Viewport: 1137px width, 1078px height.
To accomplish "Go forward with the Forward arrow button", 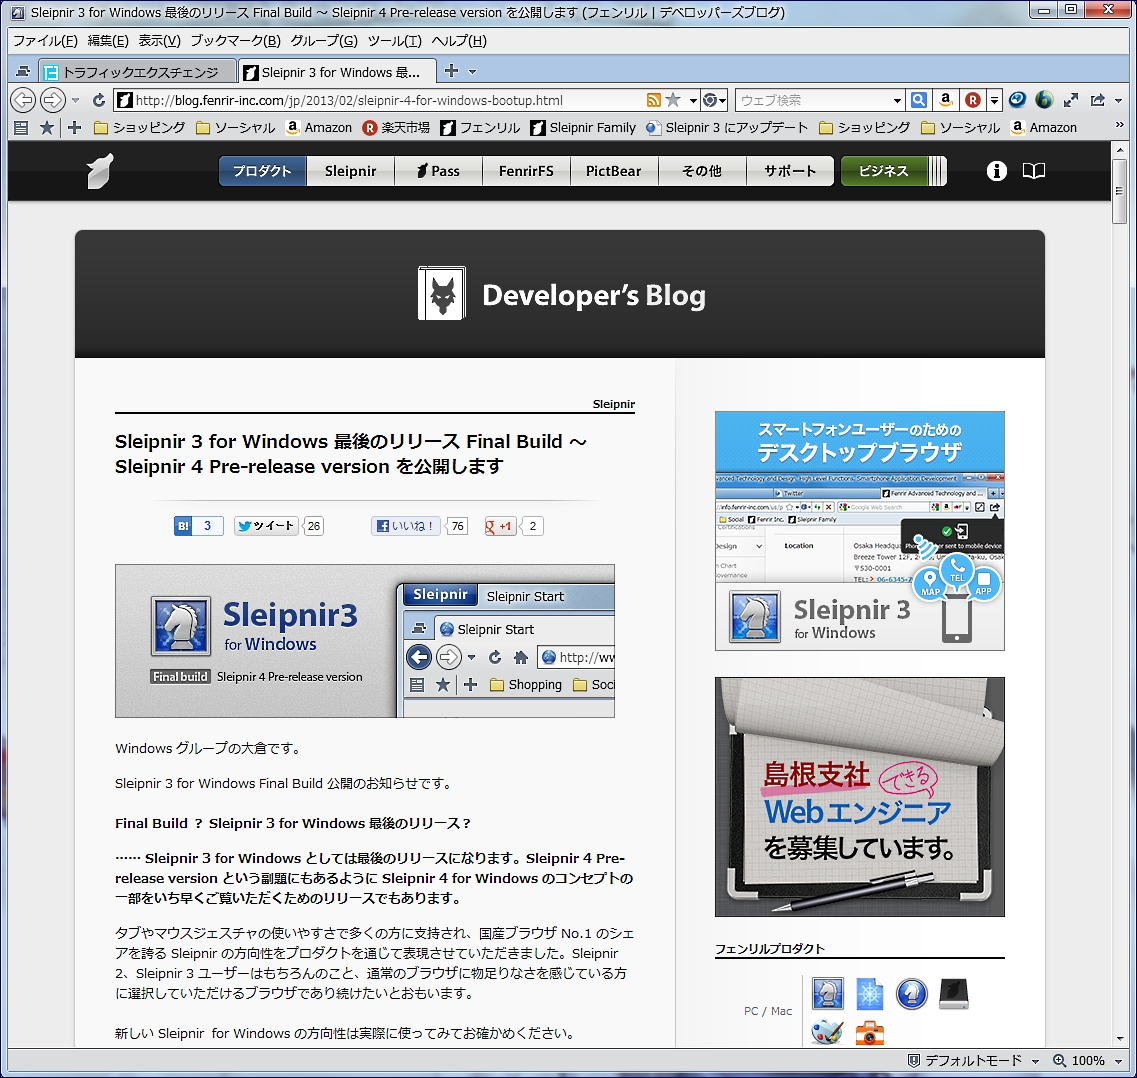I will coord(52,100).
